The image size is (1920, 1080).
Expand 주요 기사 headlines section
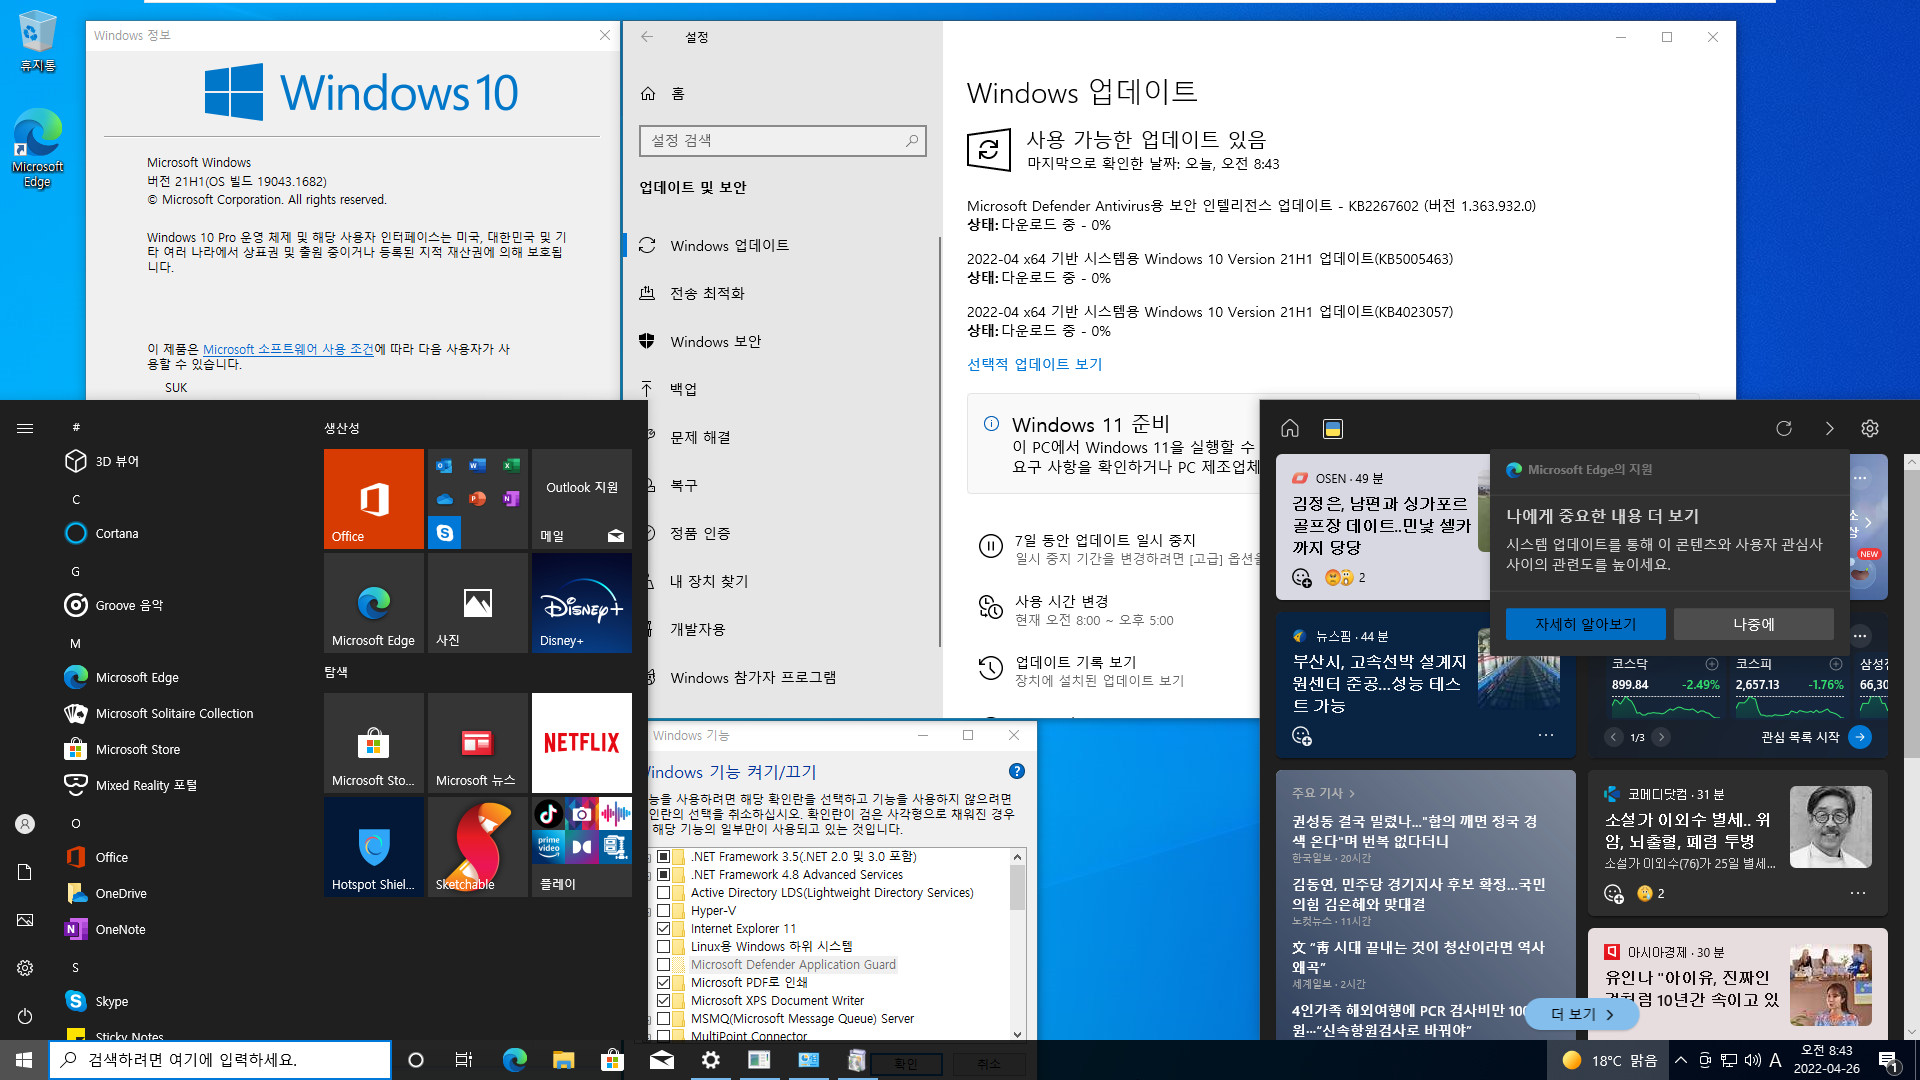[1323, 793]
